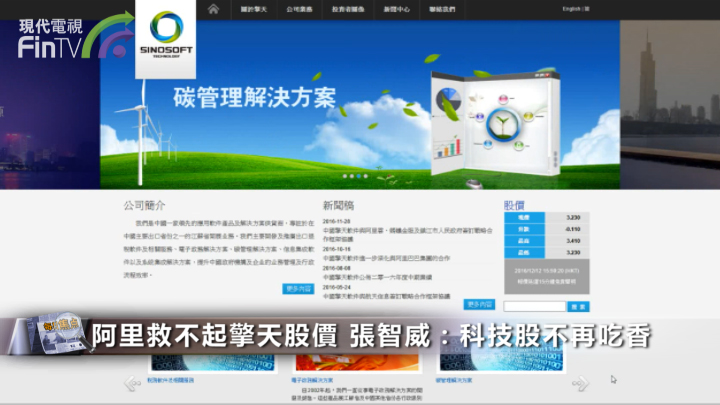The width and height of the screenshot is (720, 405).
Task: Open the 新聞中心 menu
Action: 396,9
